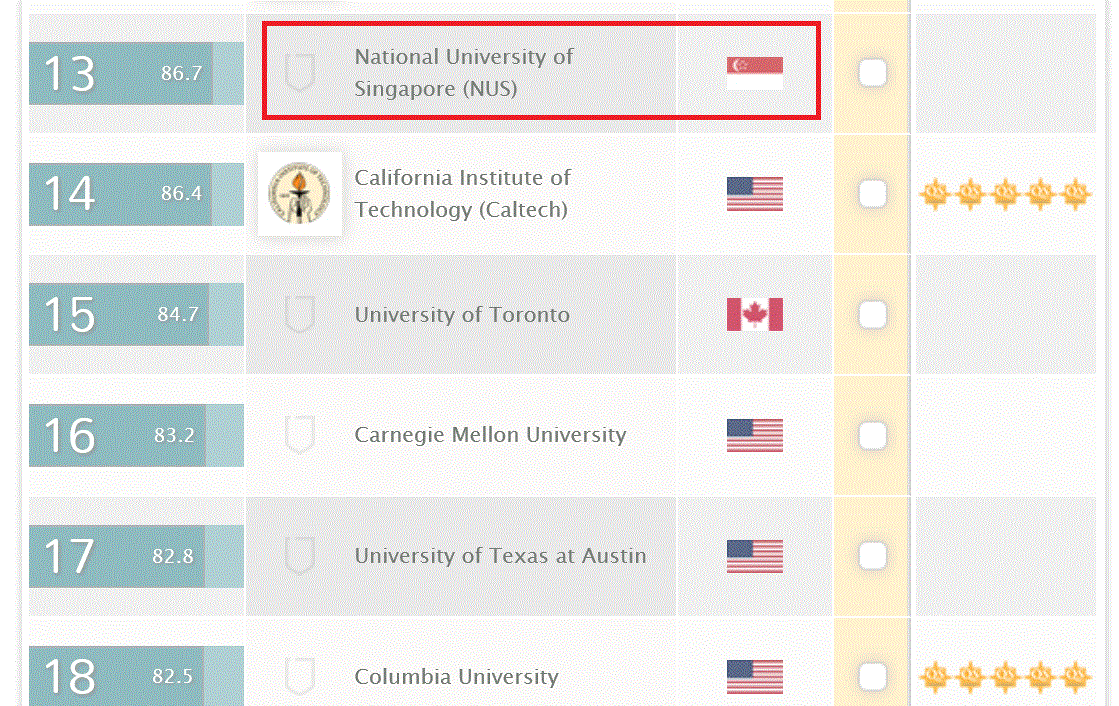This screenshot has height=706, width=1119.
Task: Click the shield icon beside Columbia University
Action: click(x=298, y=676)
